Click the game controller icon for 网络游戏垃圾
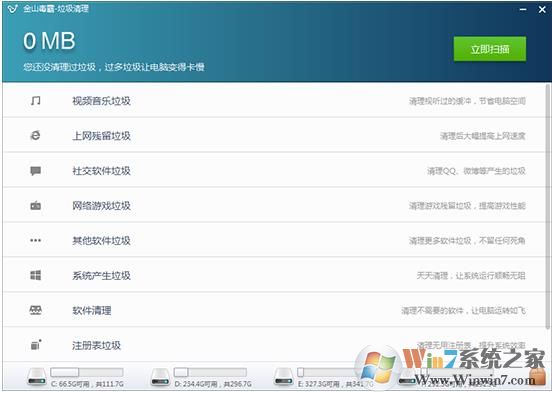552x394 pixels. click(x=35, y=205)
